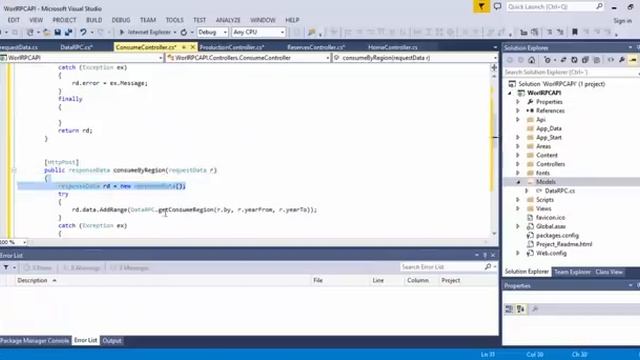Open the TOOLS menu
Image resolution: width=640 pixels, height=360 pixels.
tap(174, 20)
